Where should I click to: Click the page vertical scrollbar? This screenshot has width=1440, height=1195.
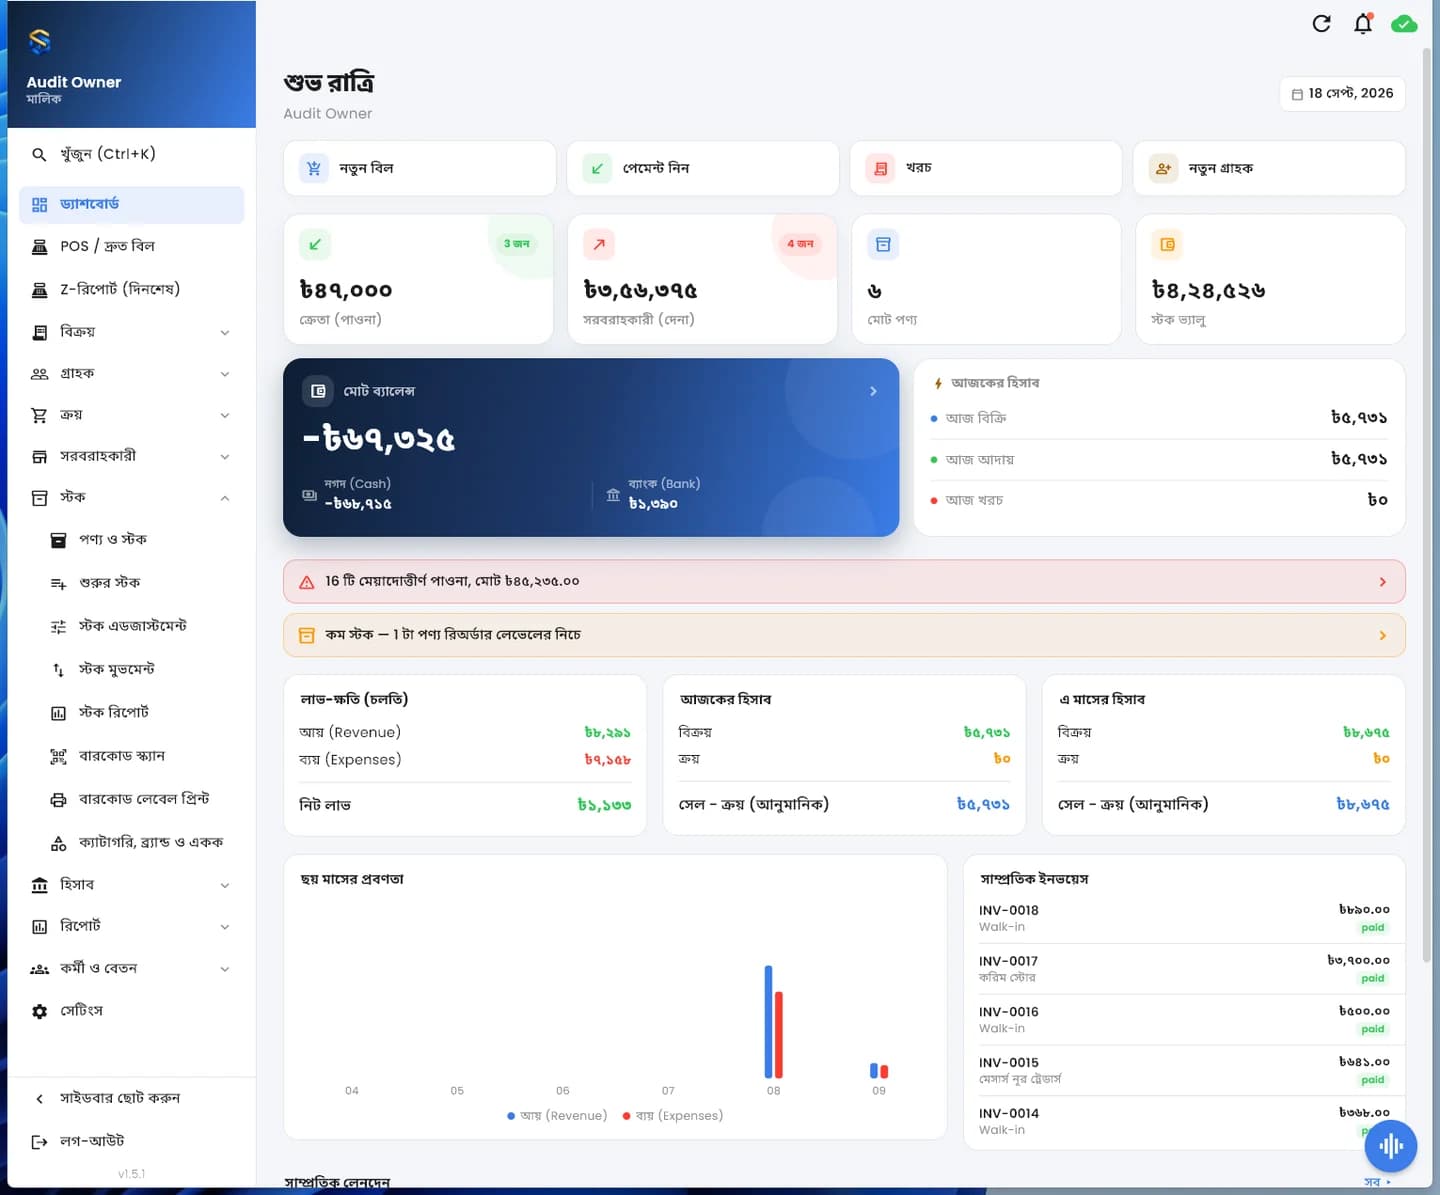pos(1426,505)
